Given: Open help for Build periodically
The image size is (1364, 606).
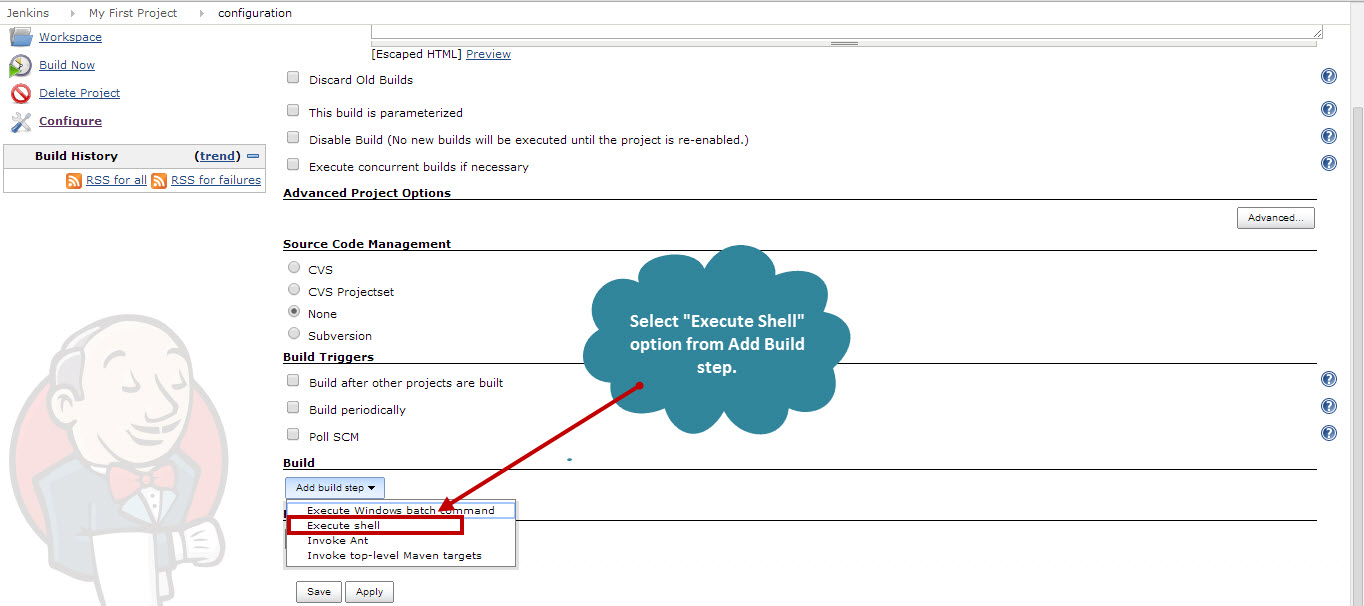Looking at the screenshot, I should pyautogui.click(x=1329, y=406).
